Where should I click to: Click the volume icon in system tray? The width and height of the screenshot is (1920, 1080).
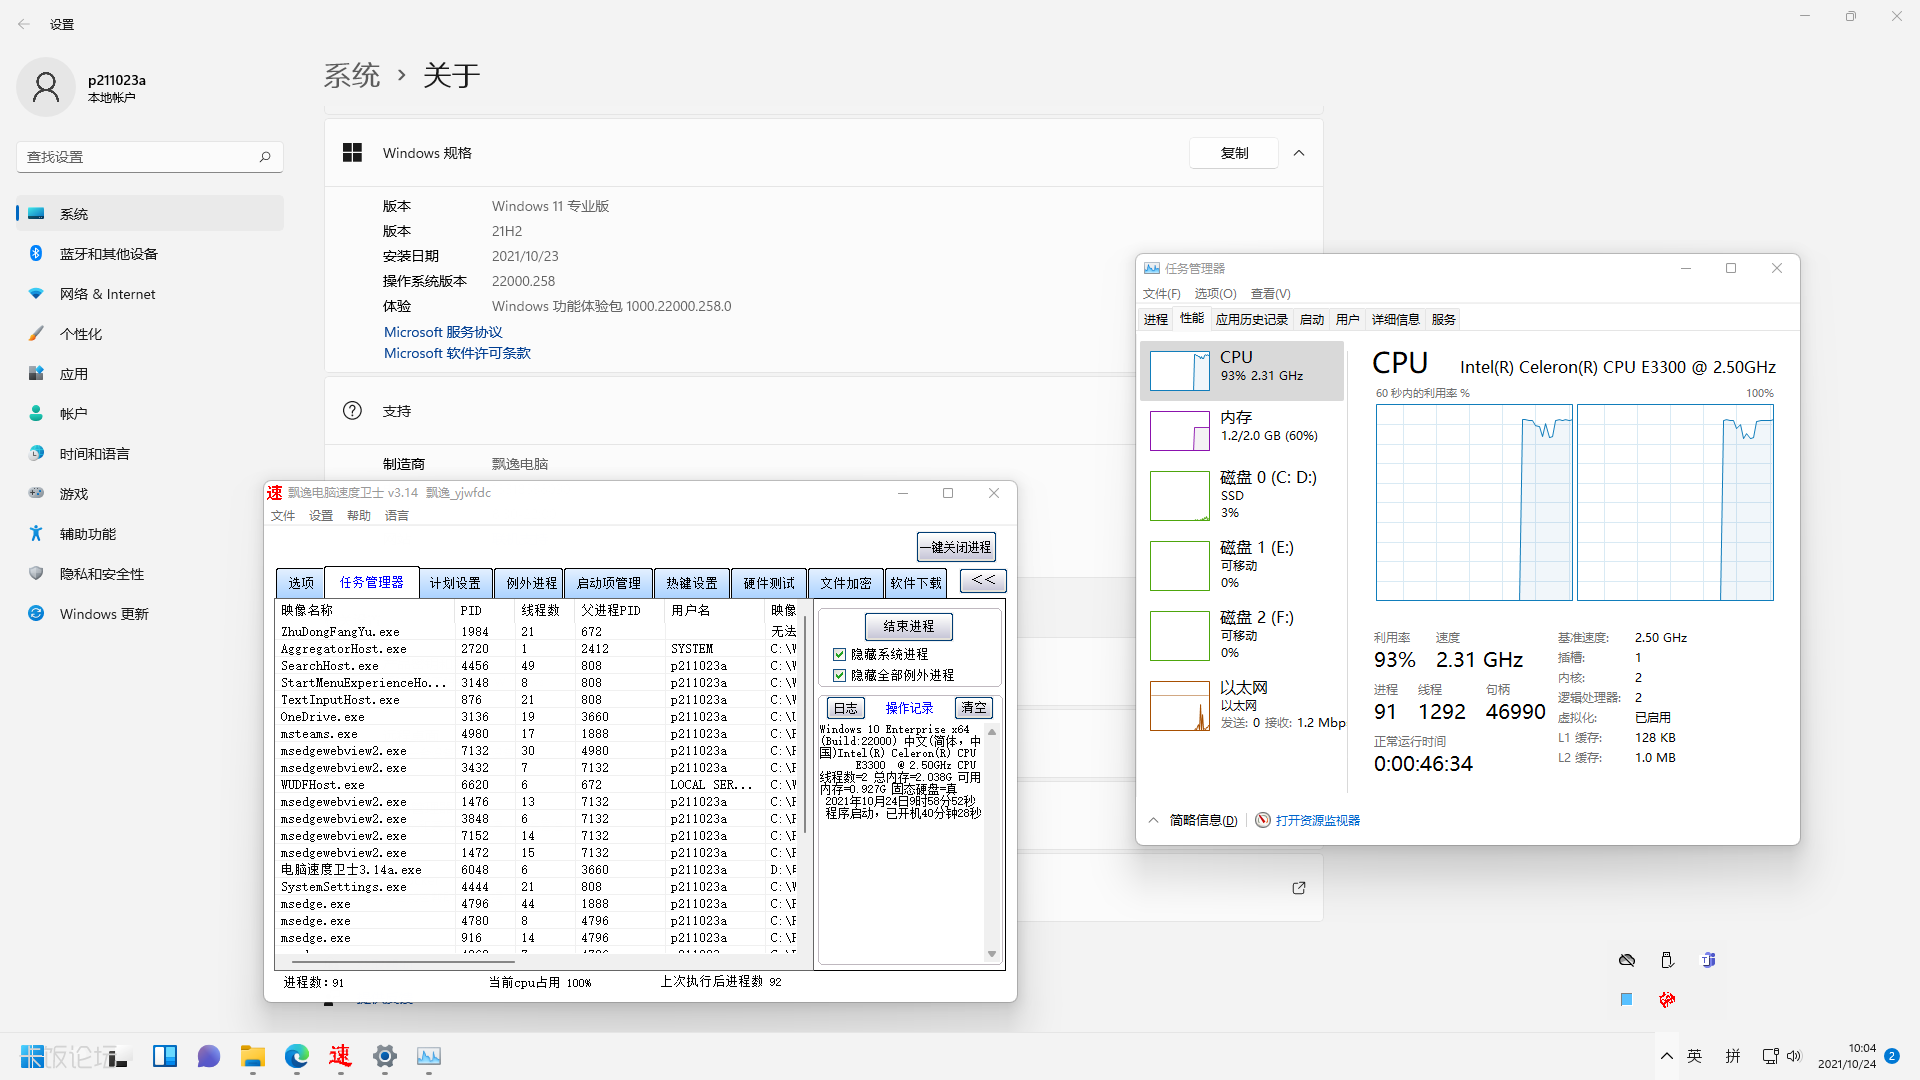coord(1794,1056)
